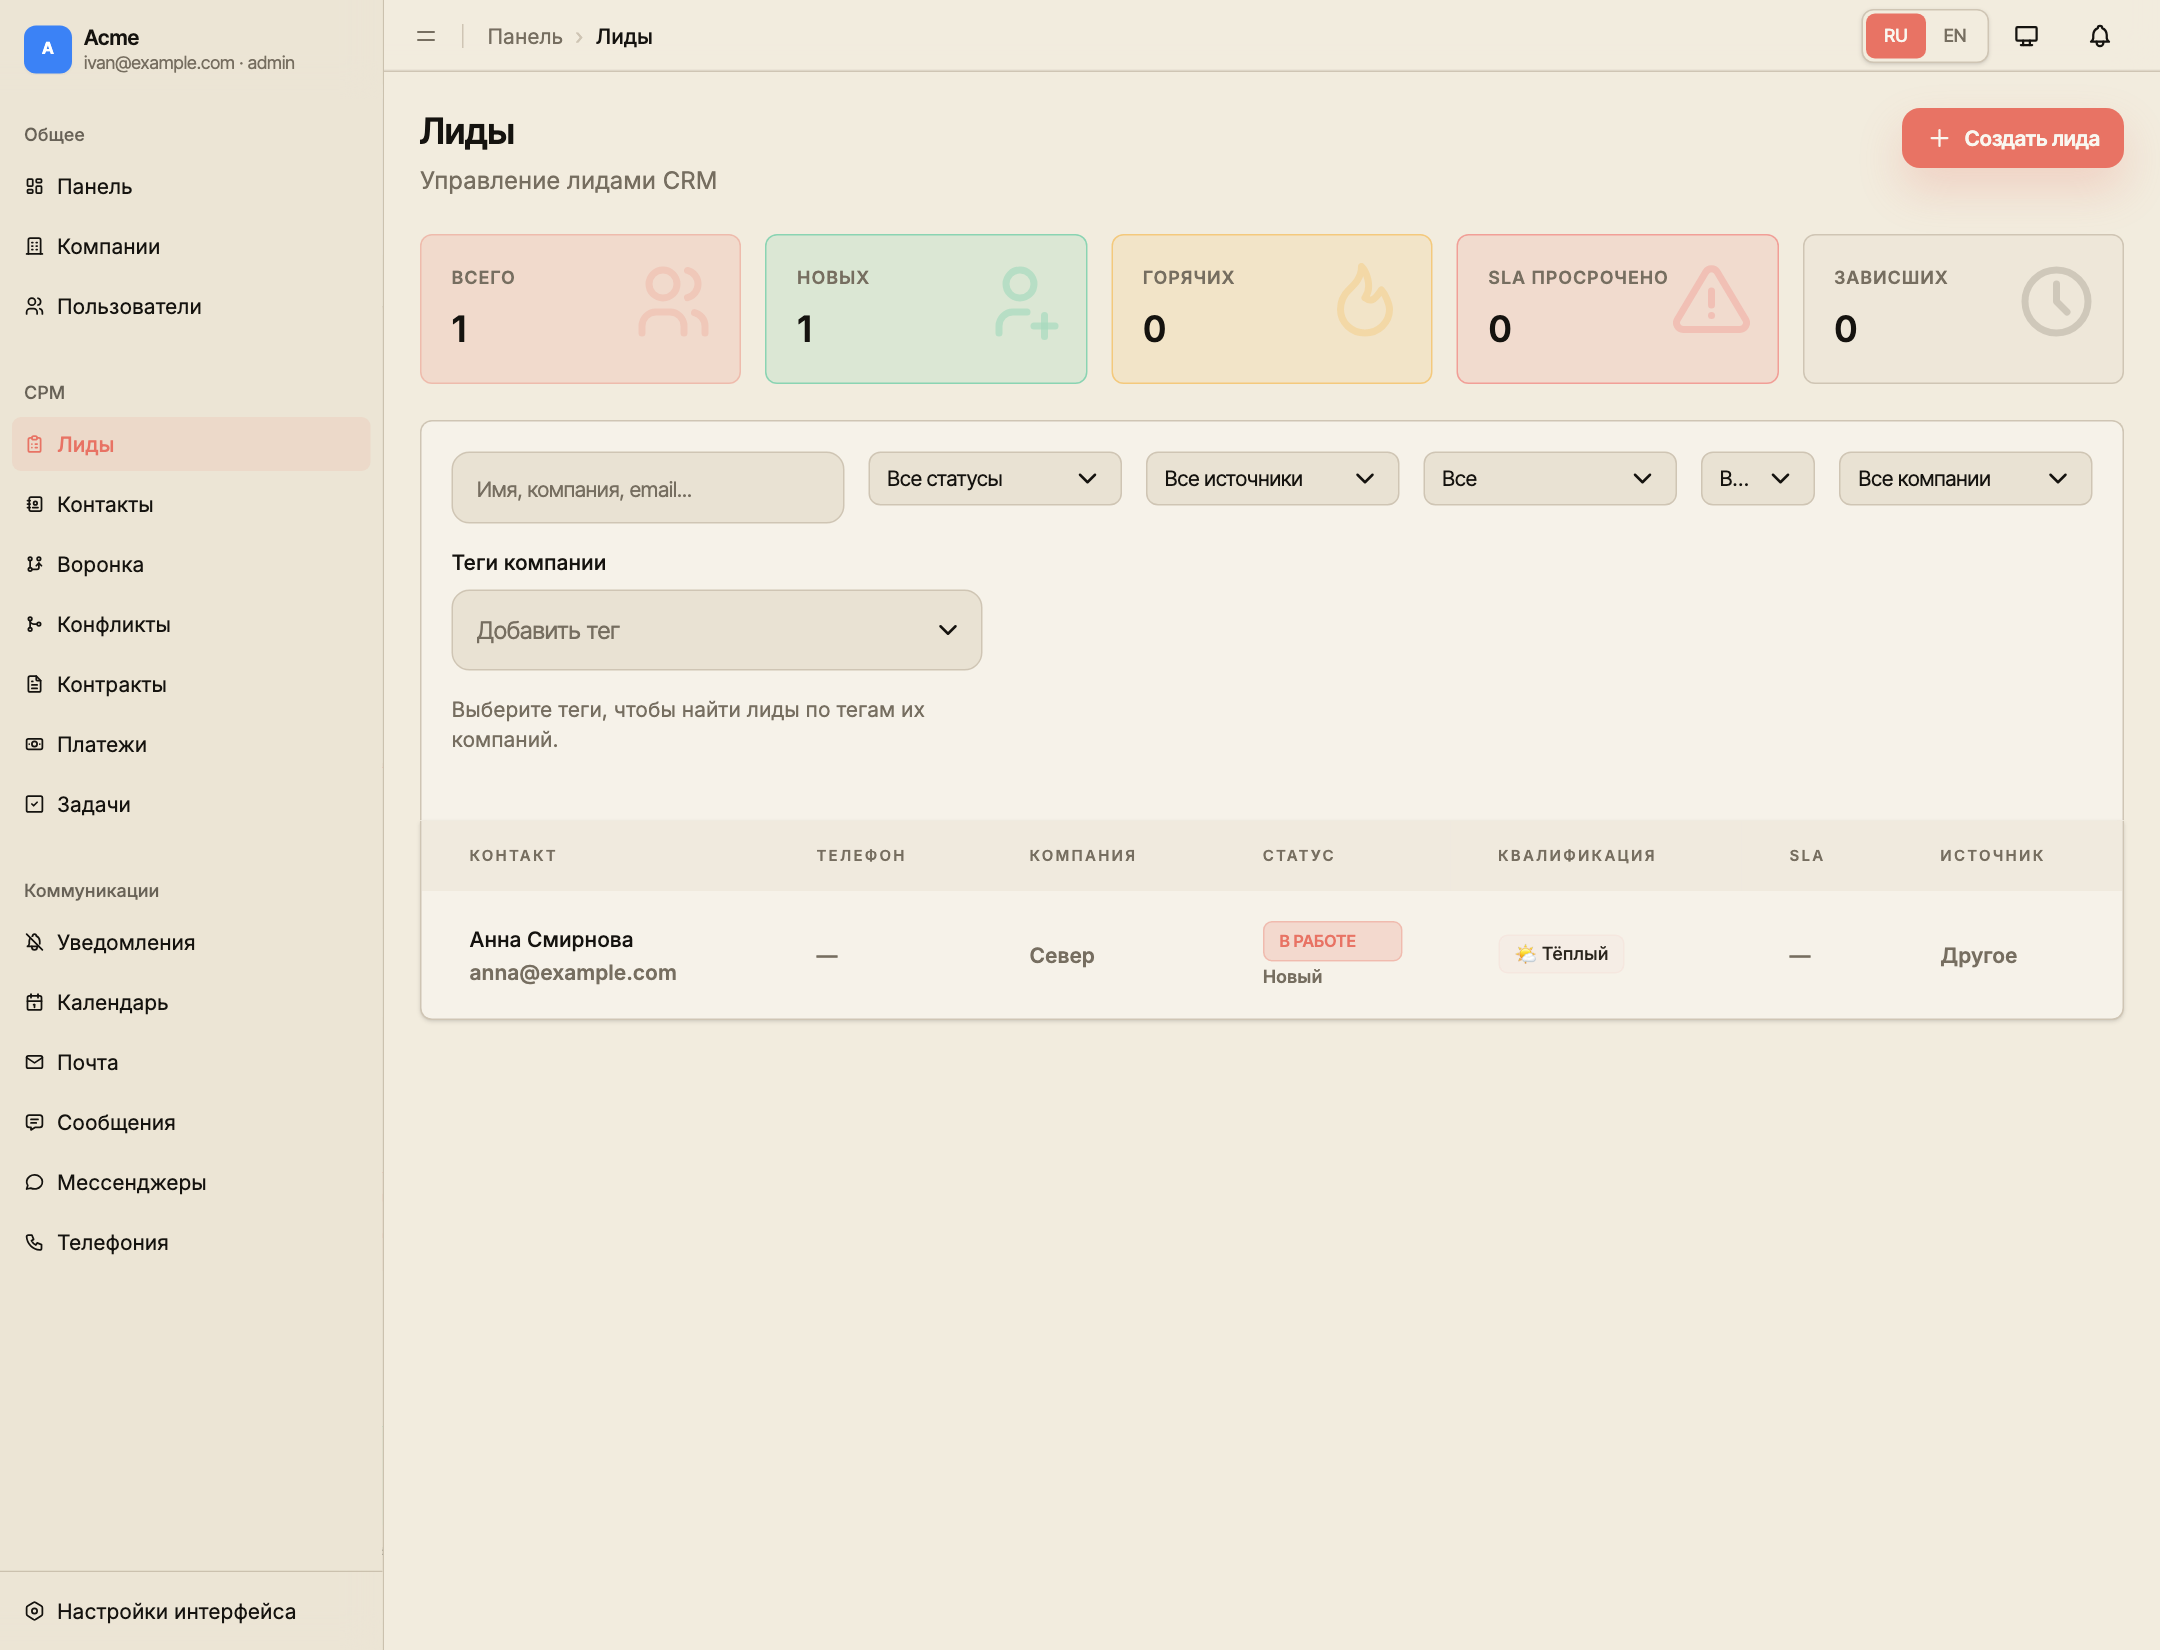The image size is (2160, 1650).
Task: Switch language to EN
Action: click(x=1955, y=36)
